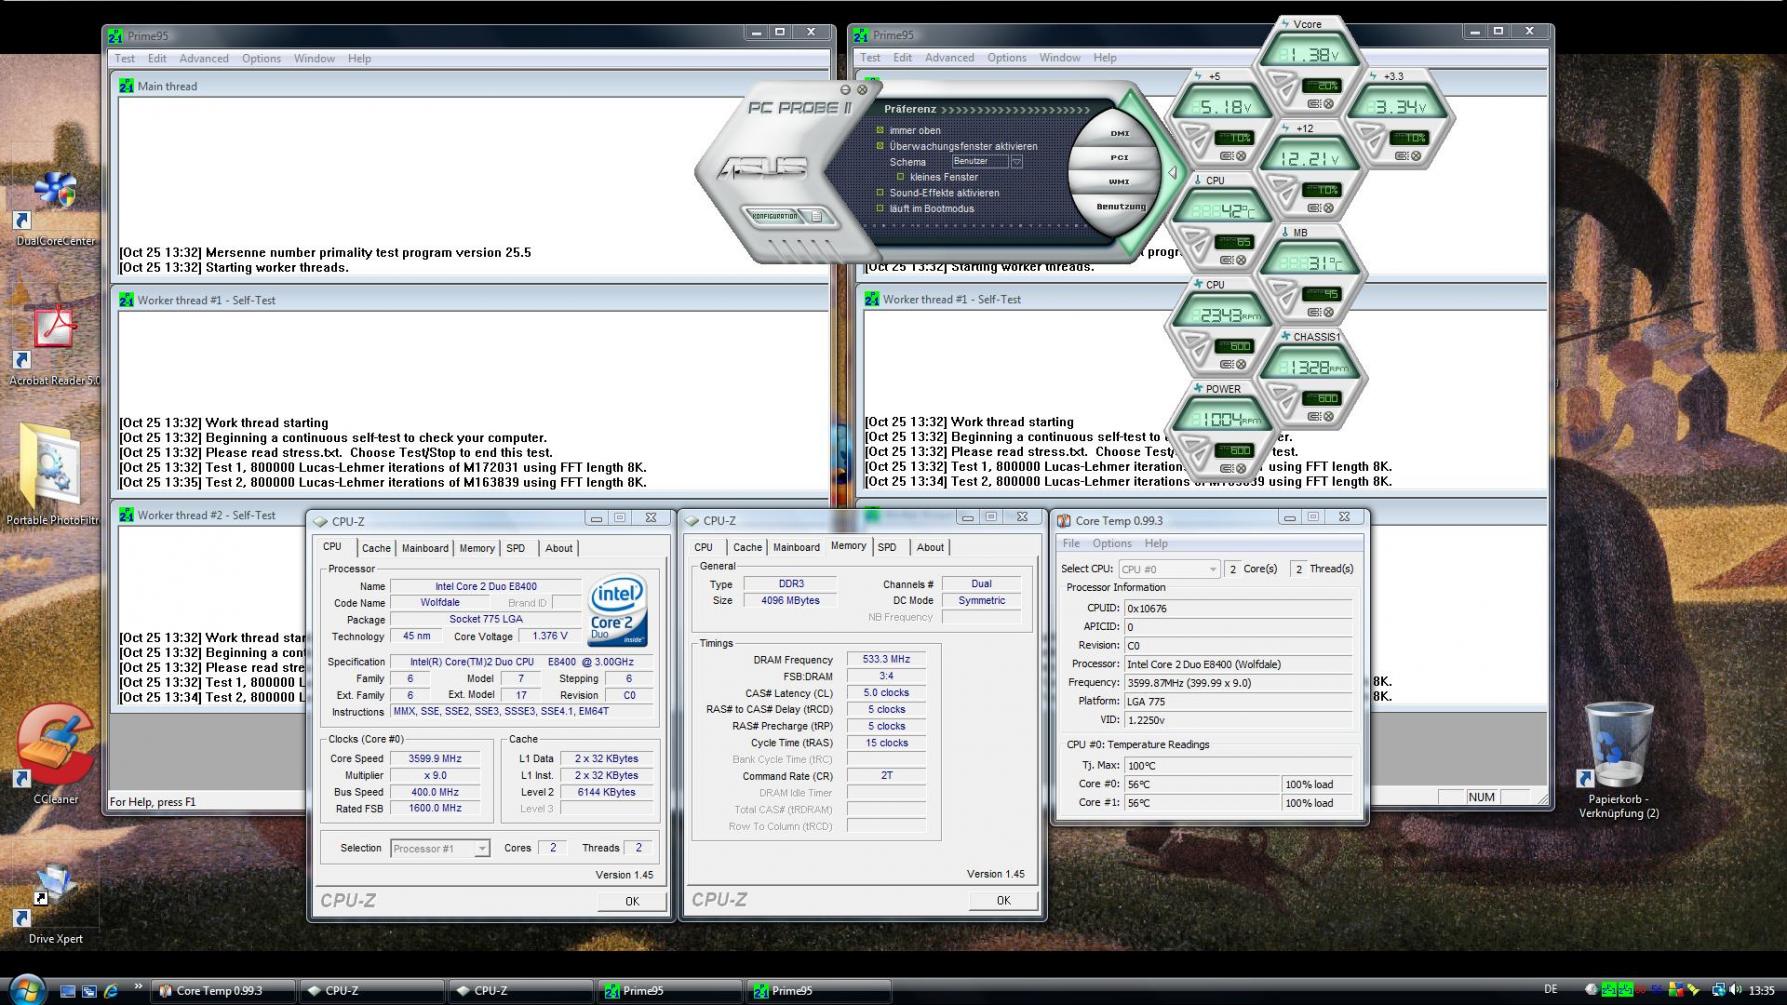Open the Acrobat Reader desktop shortcut

[54, 345]
